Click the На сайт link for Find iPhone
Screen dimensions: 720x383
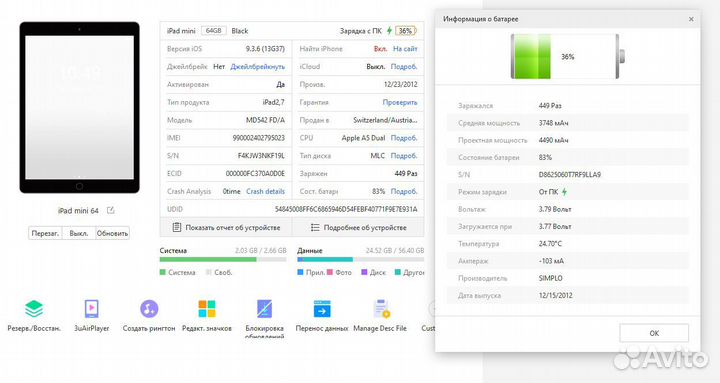tap(405, 49)
